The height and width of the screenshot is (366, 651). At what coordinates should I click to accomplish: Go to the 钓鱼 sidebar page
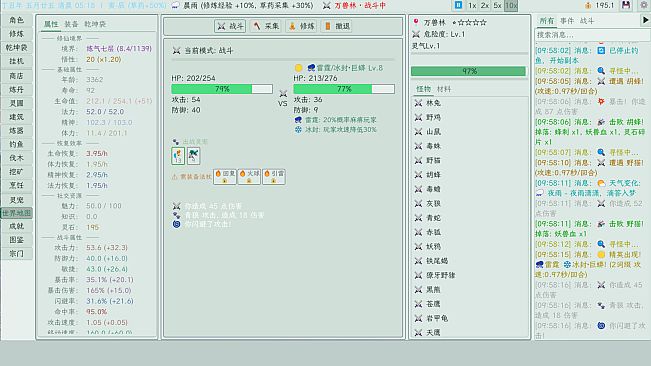click(17, 144)
